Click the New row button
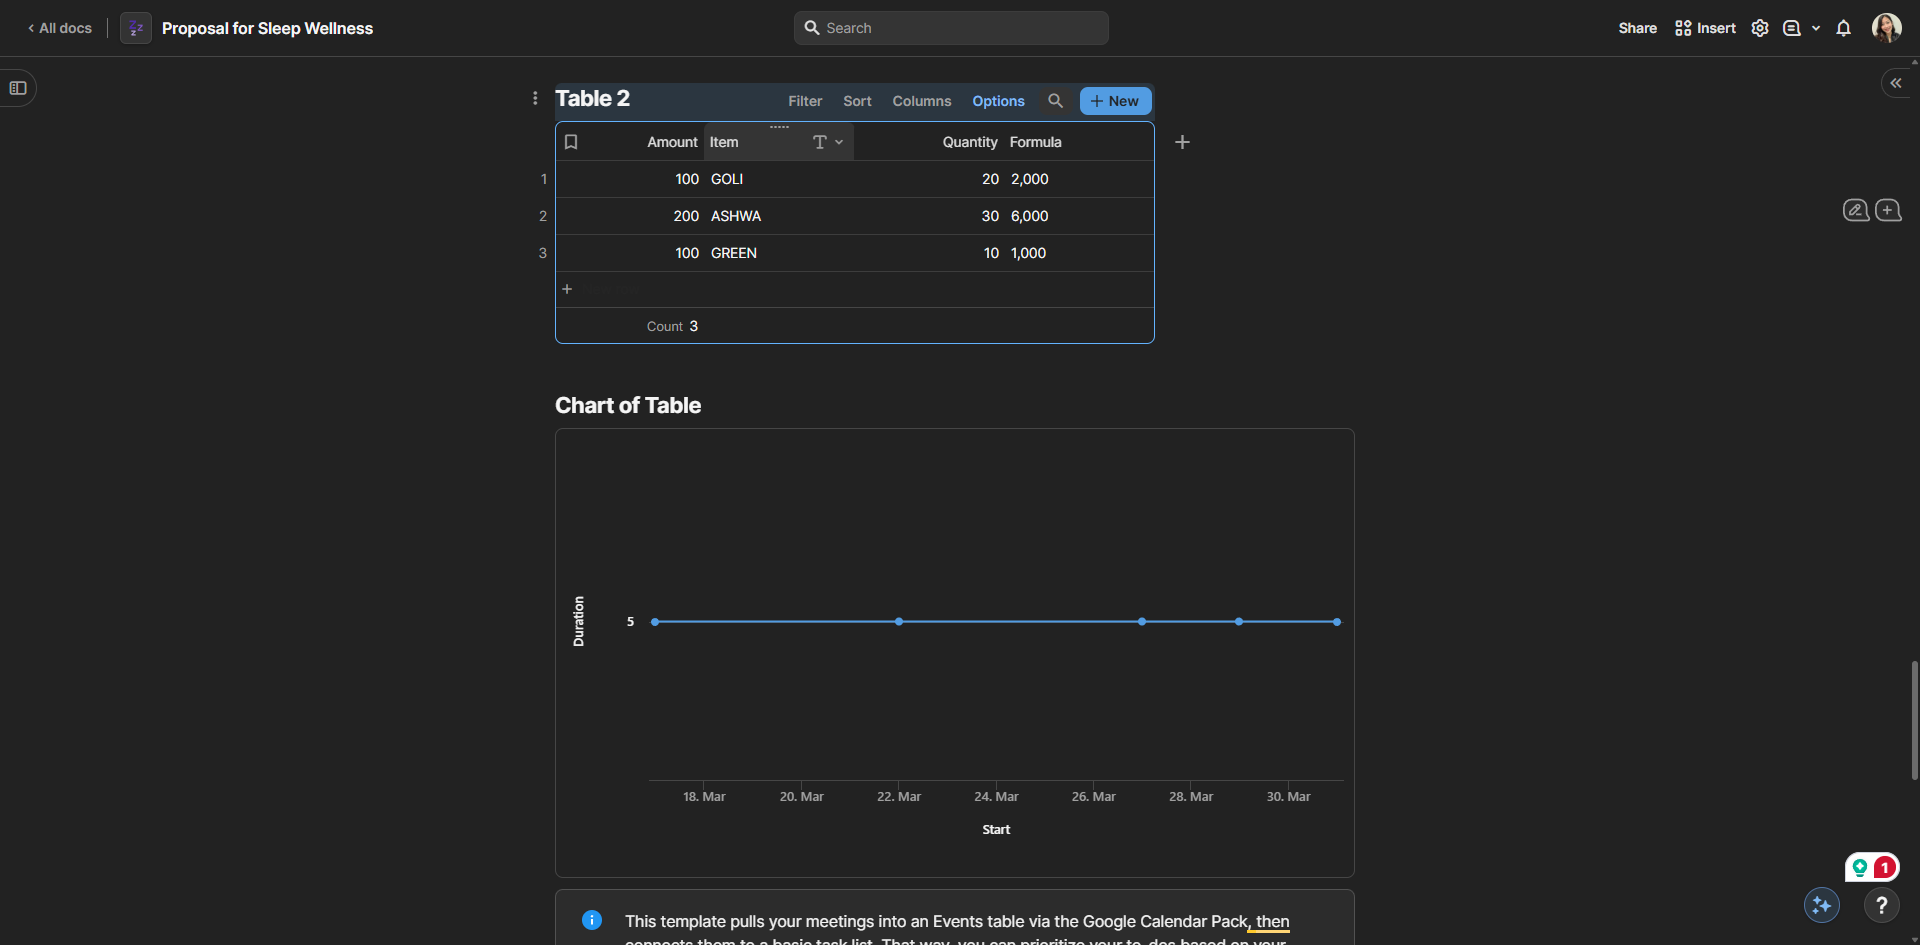 (1115, 101)
